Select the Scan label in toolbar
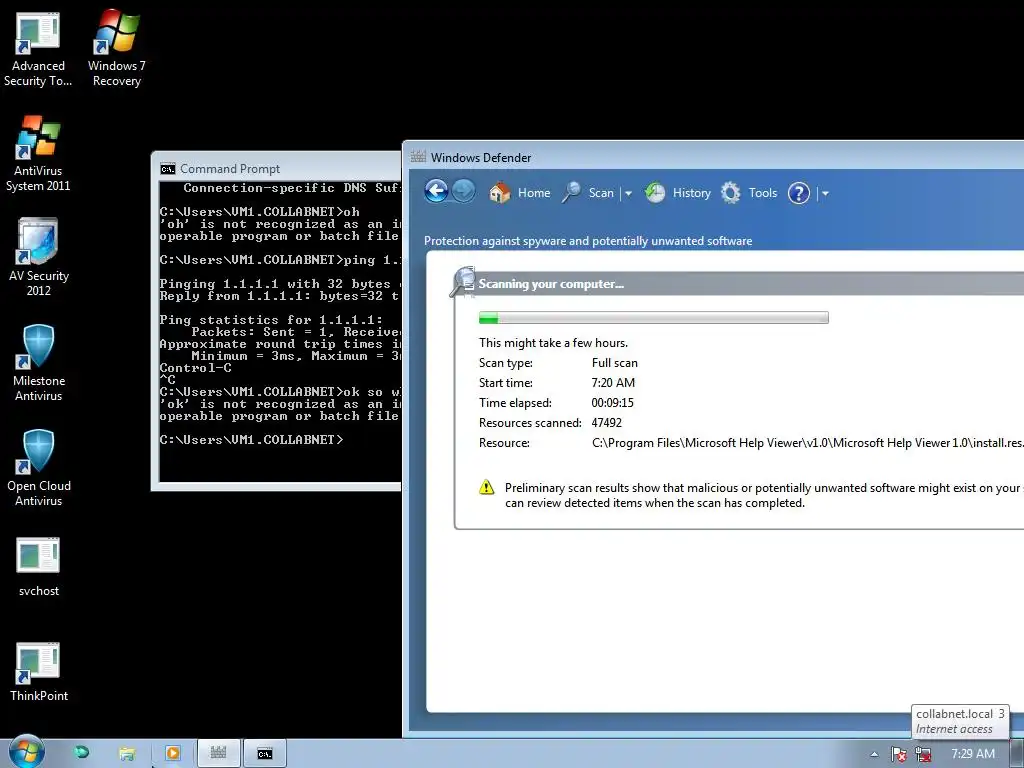1024x768 pixels. click(x=601, y=193)
